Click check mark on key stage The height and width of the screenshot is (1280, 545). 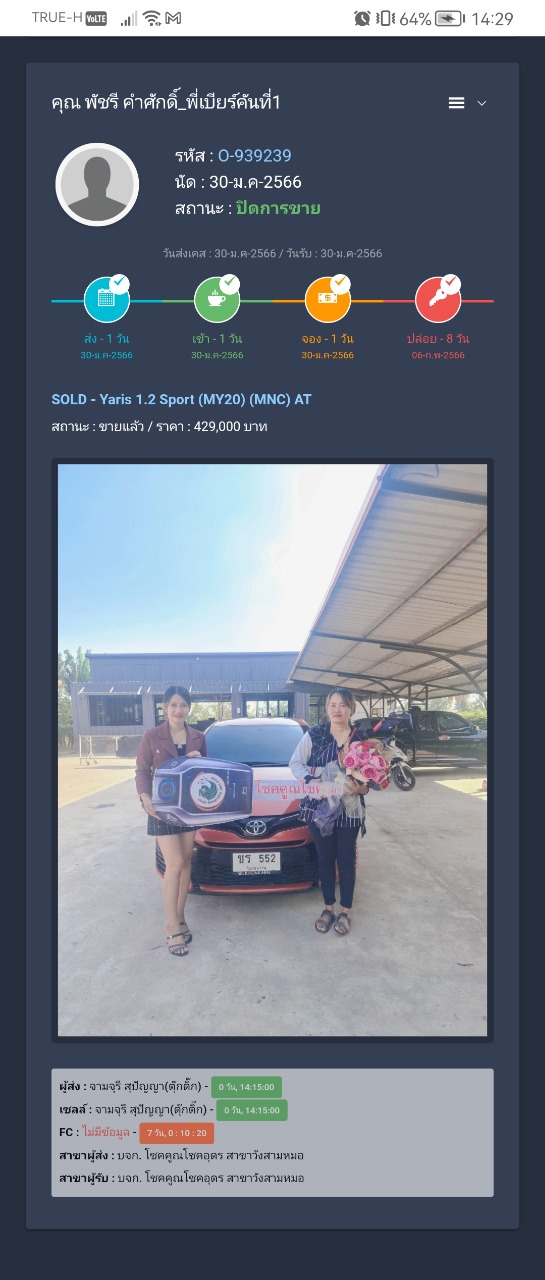451,283
